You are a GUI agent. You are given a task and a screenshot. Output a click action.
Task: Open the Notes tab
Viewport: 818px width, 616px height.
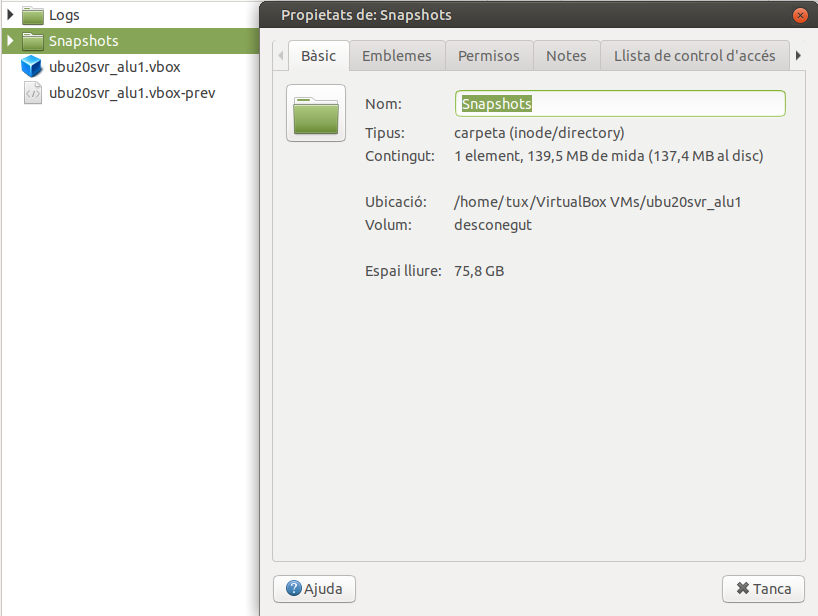click(566, 56)
